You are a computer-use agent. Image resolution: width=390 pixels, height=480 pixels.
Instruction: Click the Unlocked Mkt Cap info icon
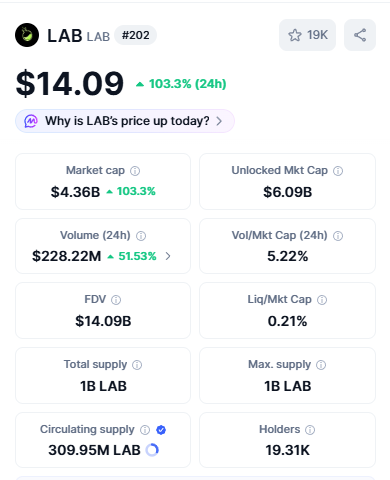(338, 171)
